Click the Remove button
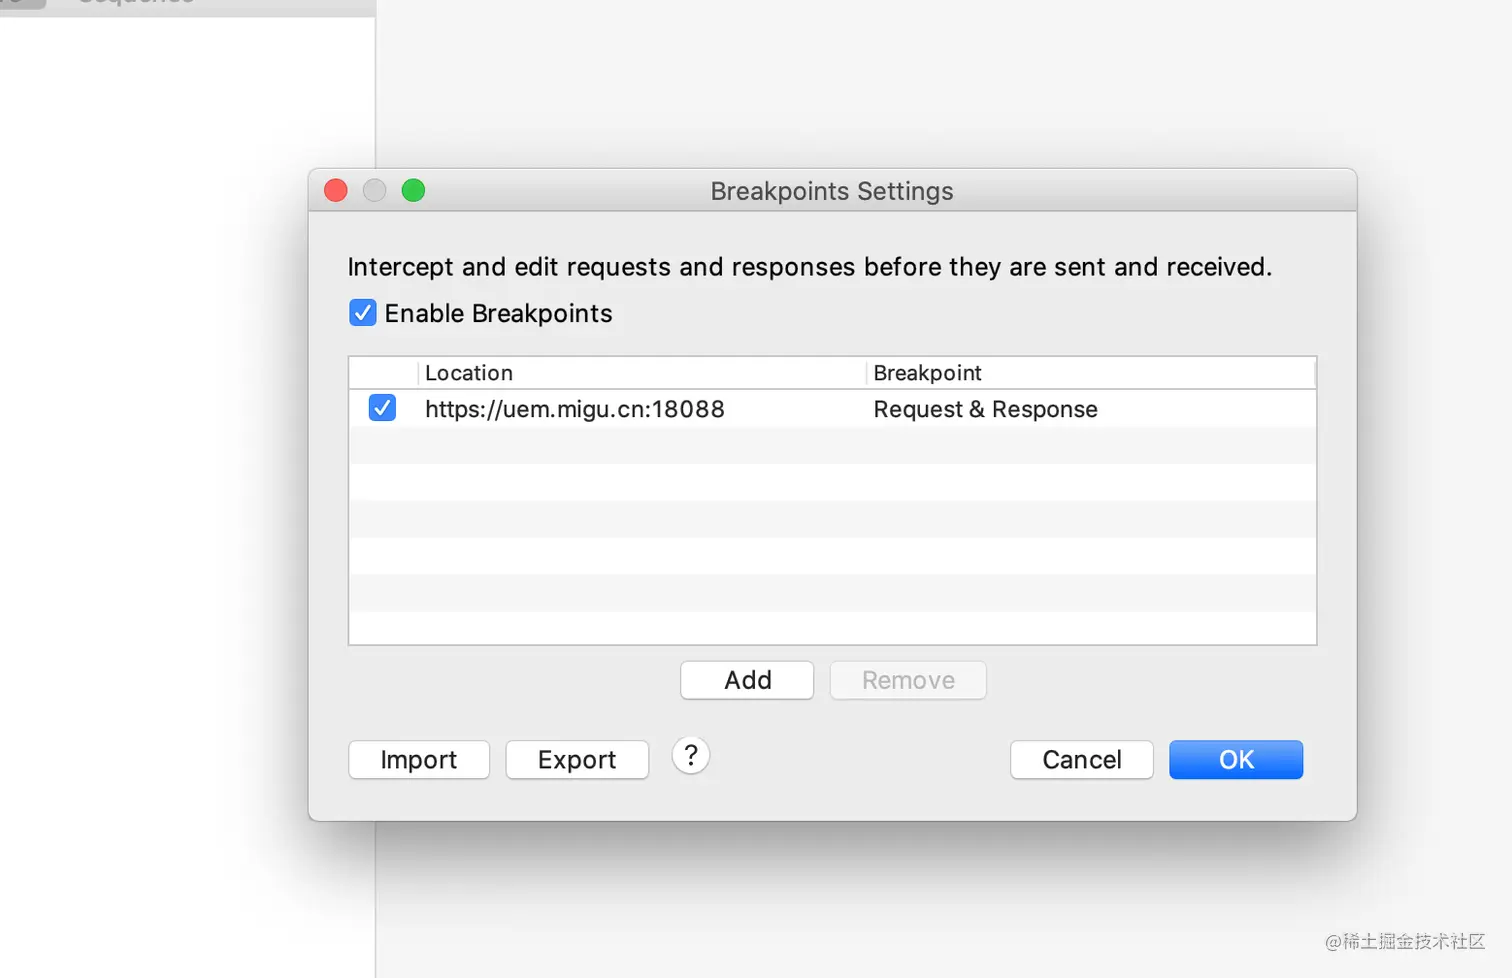The height and width of the screenshot is (978, 1512). pos(908,680)
